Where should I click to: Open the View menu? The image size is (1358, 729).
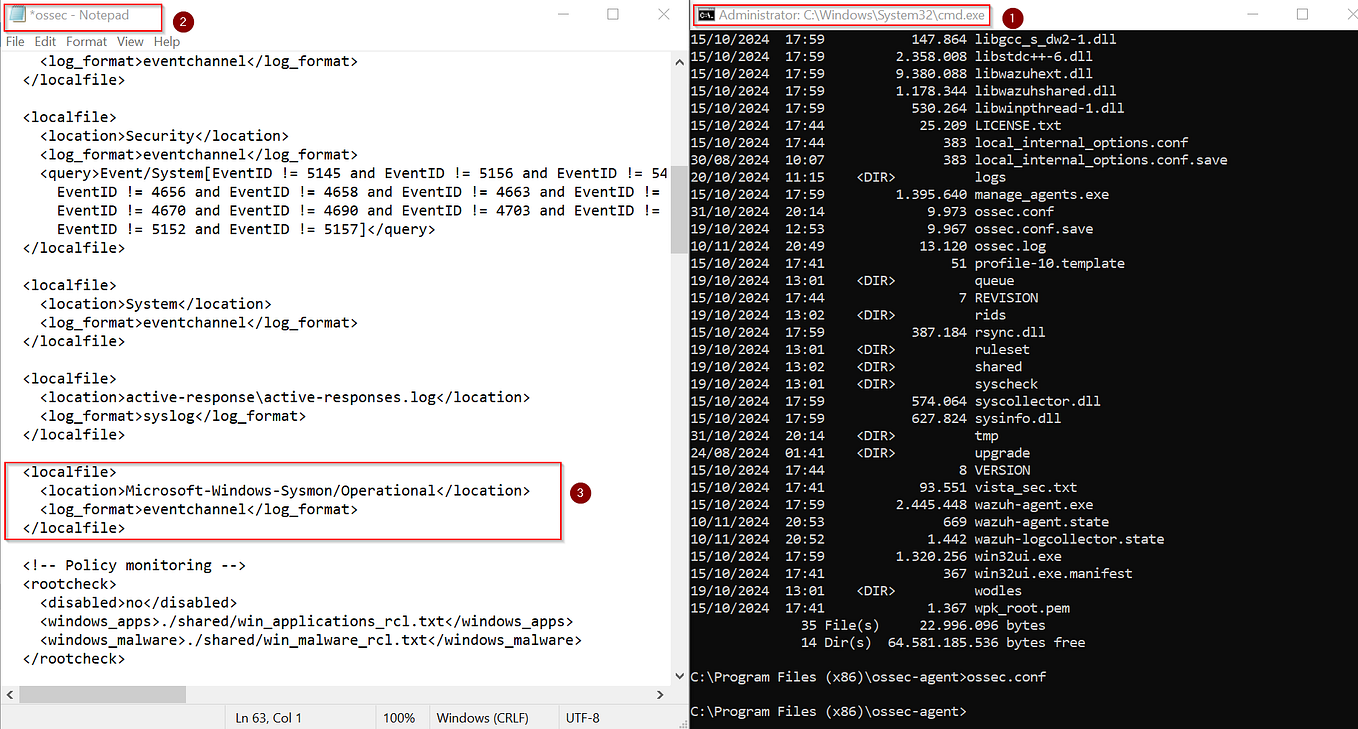pos(130,41)
